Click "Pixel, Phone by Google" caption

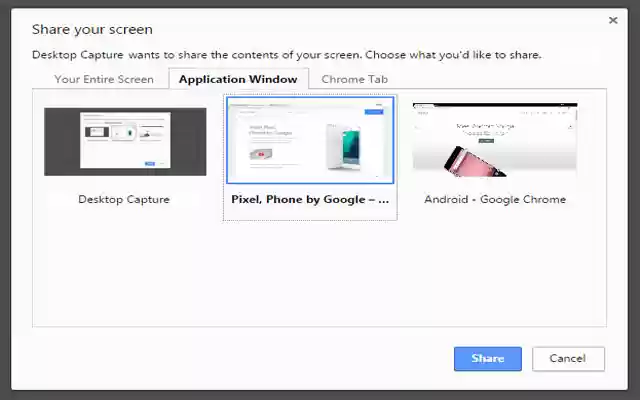[x=310, y=200]
